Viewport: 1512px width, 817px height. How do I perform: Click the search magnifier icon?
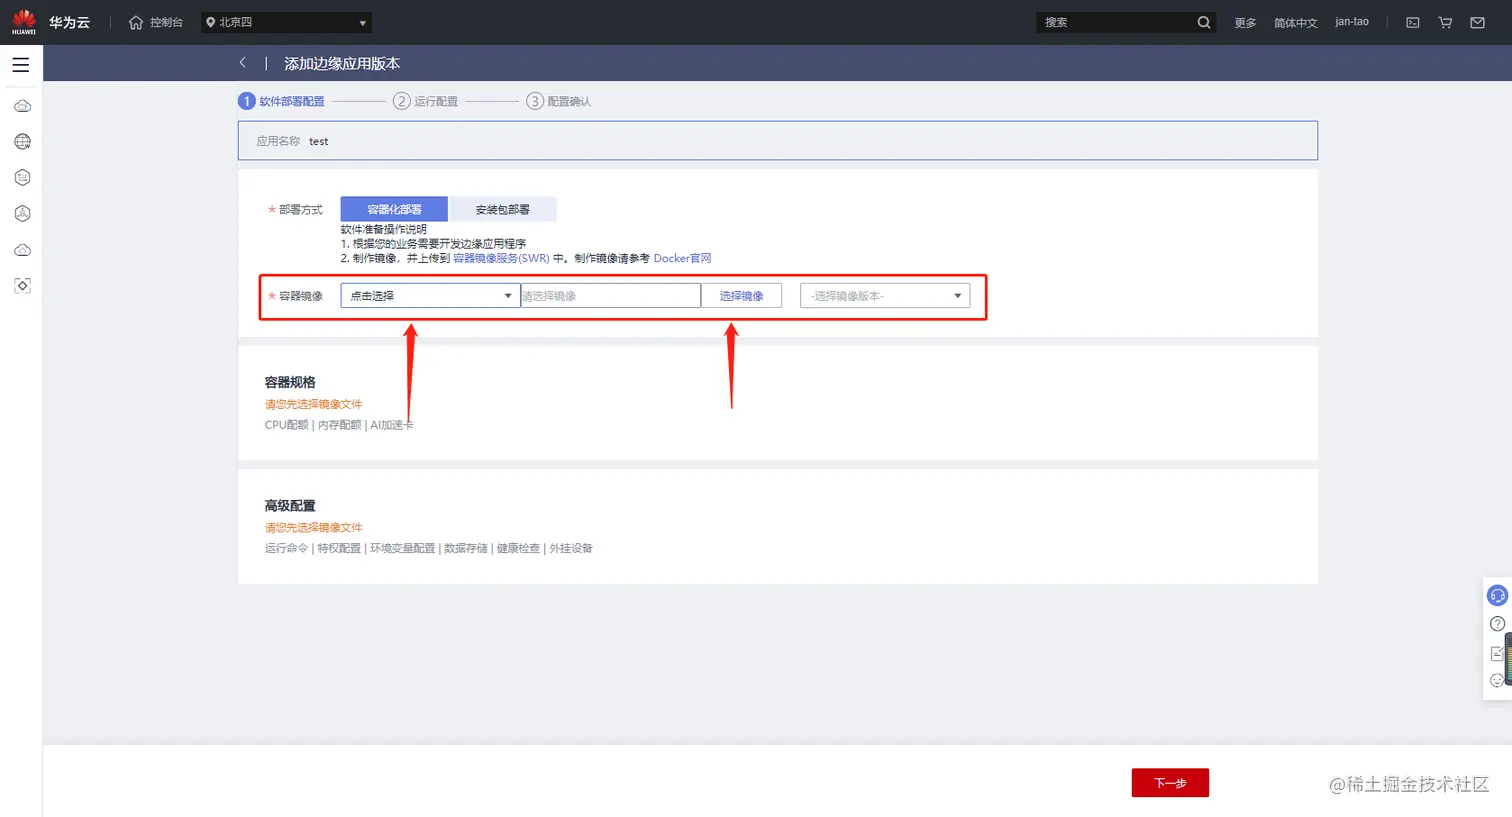(1204, 22)
